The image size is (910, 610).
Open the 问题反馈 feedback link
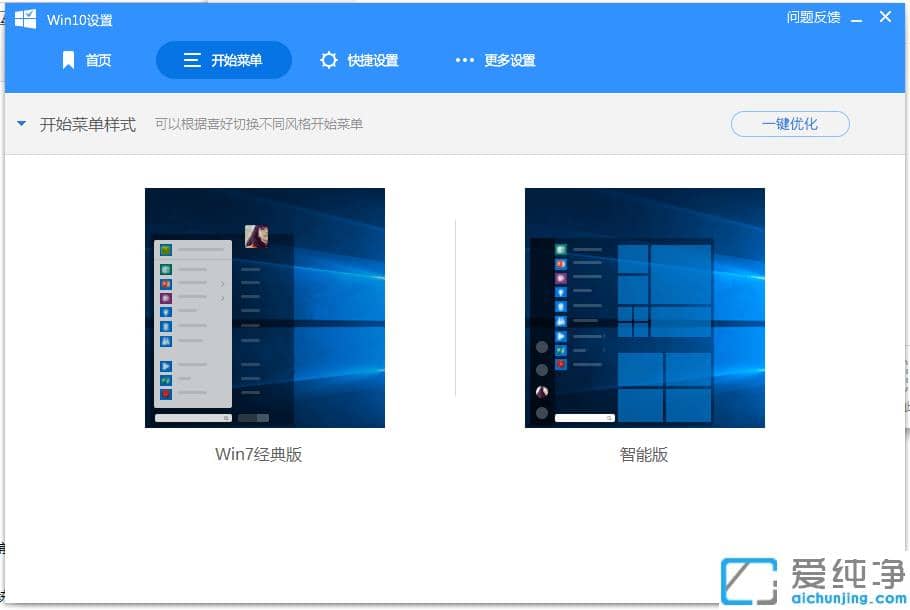(x=814, y=17)
